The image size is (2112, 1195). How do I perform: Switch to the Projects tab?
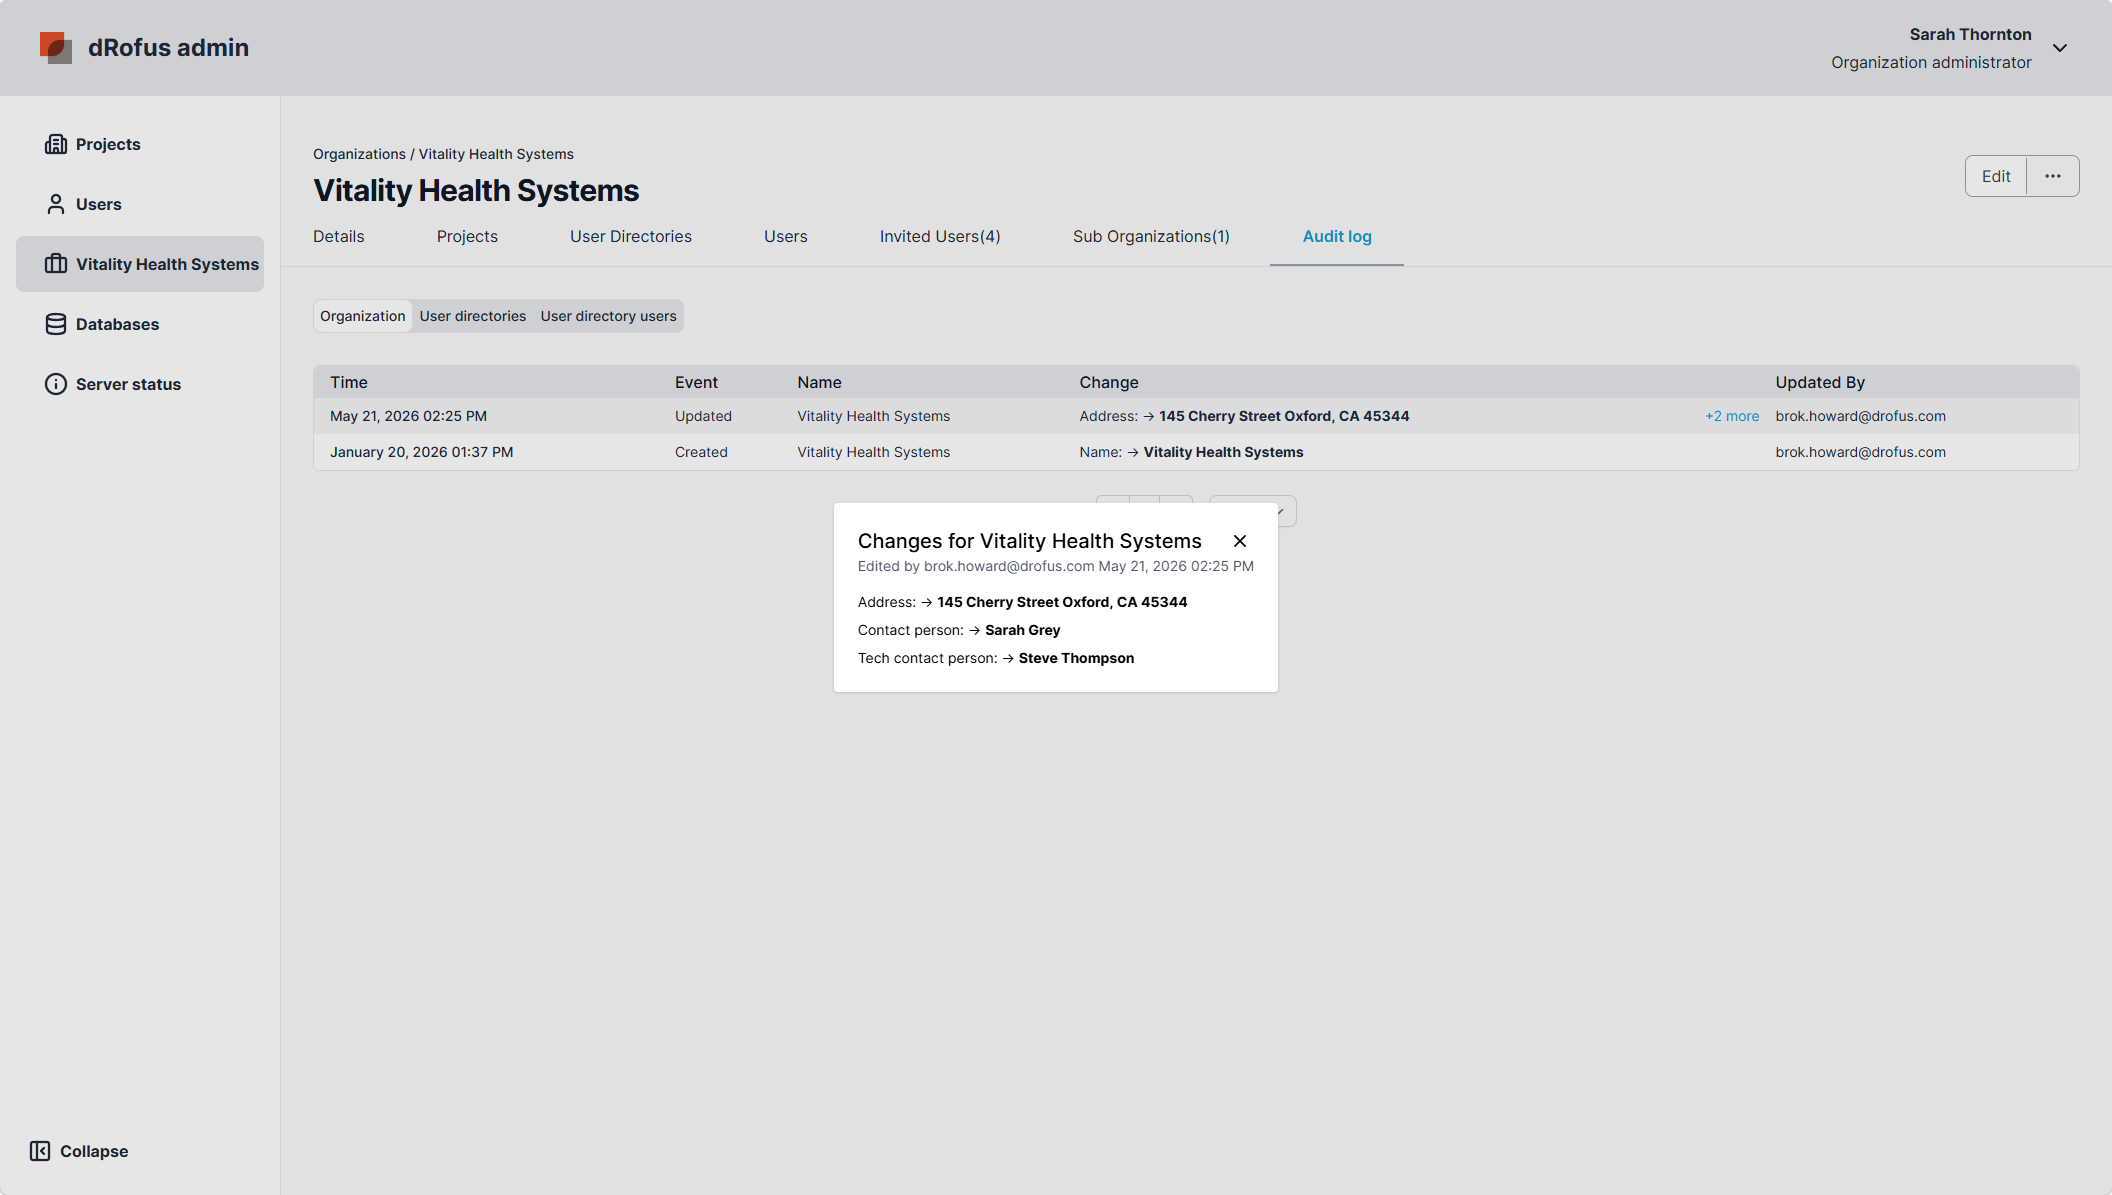[x=467, y=236]
